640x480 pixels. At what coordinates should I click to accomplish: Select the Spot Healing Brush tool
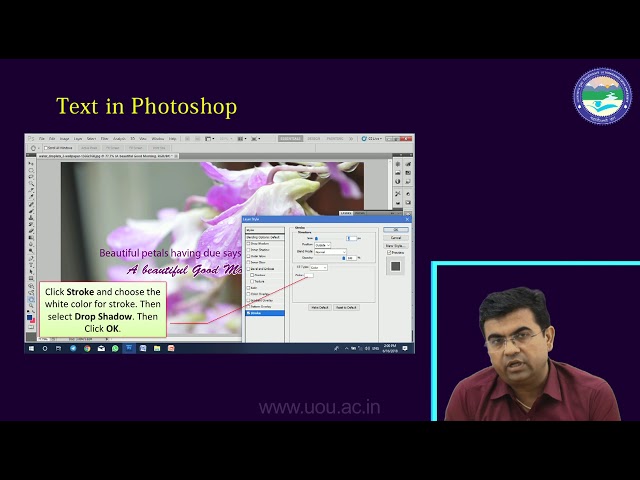(x=31, y=204)
